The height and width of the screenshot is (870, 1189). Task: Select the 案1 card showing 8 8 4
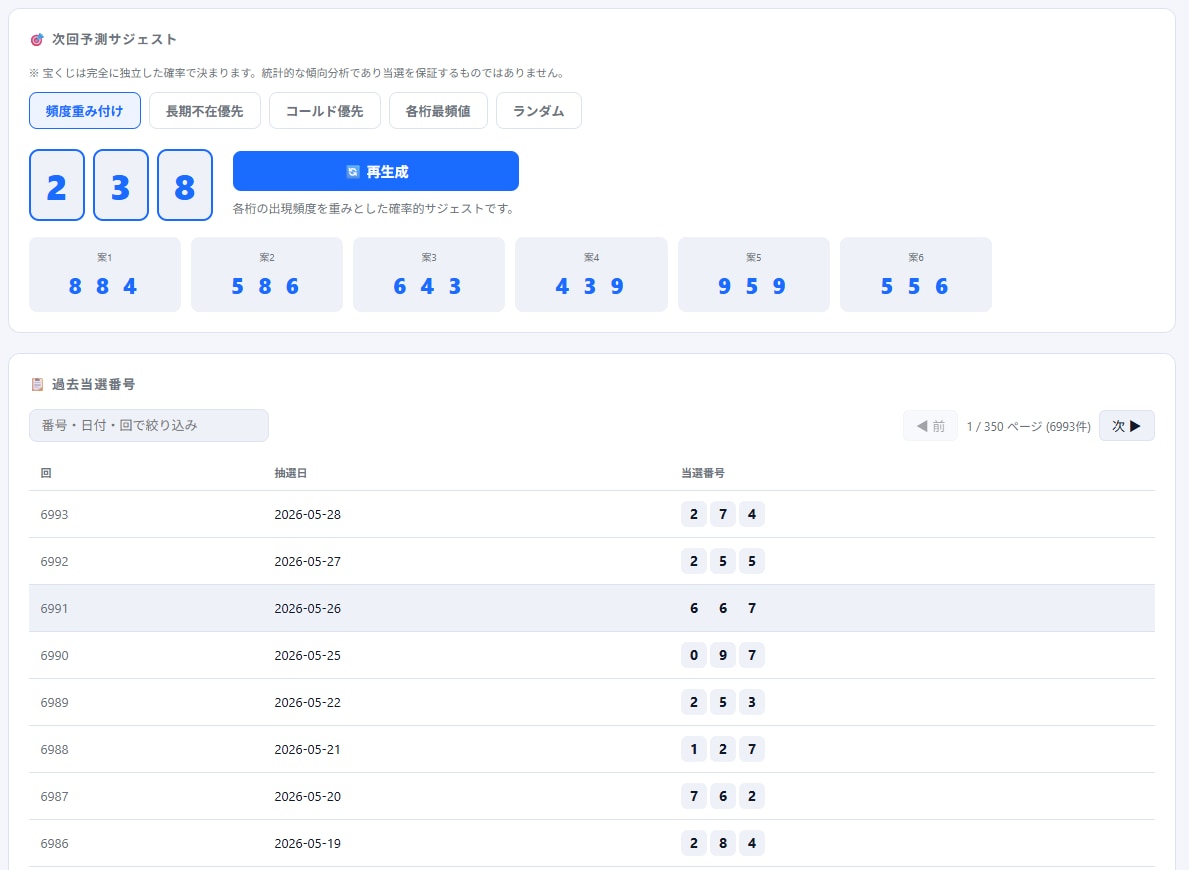[105, 275]
